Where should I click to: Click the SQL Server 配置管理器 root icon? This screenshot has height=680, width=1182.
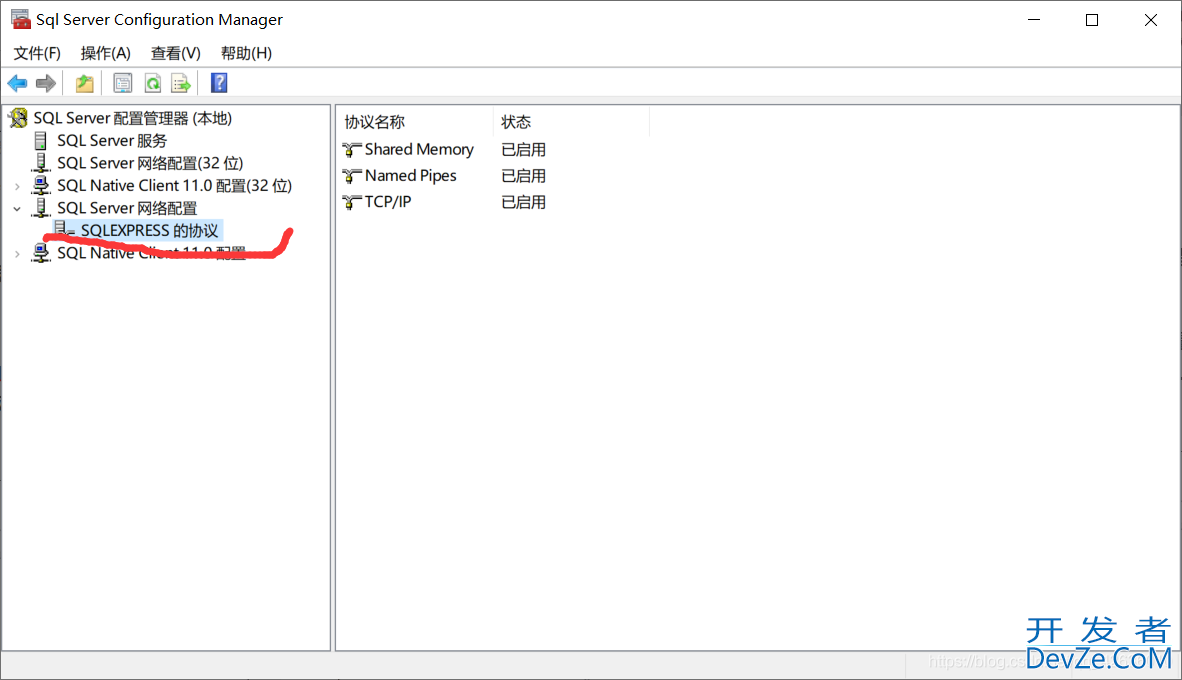(19, 118)
